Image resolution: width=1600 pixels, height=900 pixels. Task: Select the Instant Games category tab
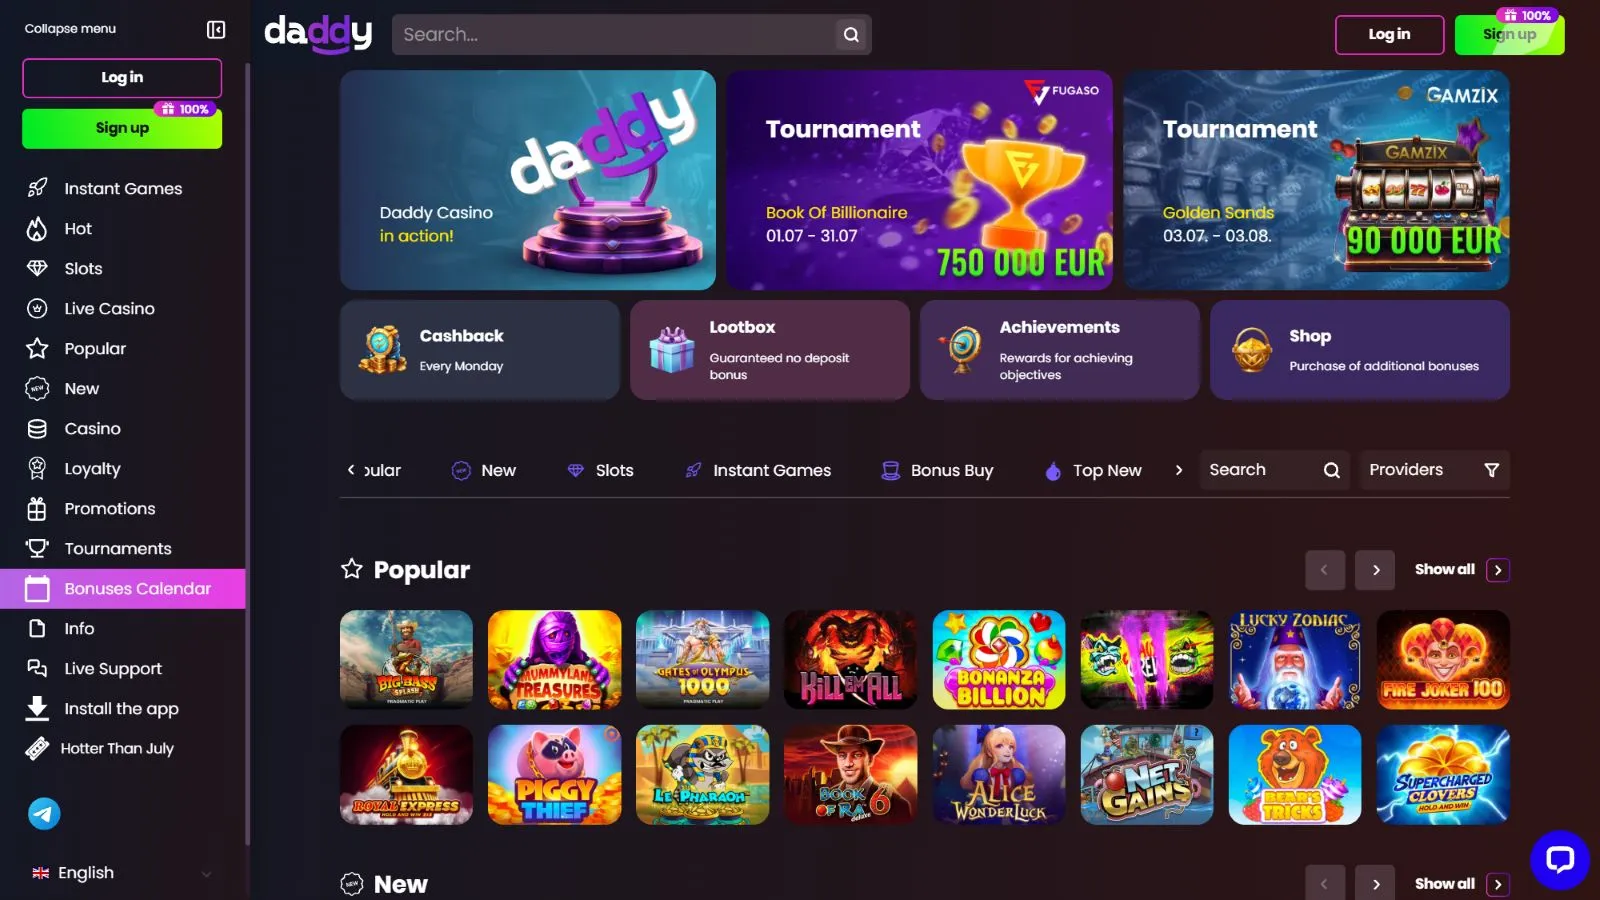pos(758,471)
